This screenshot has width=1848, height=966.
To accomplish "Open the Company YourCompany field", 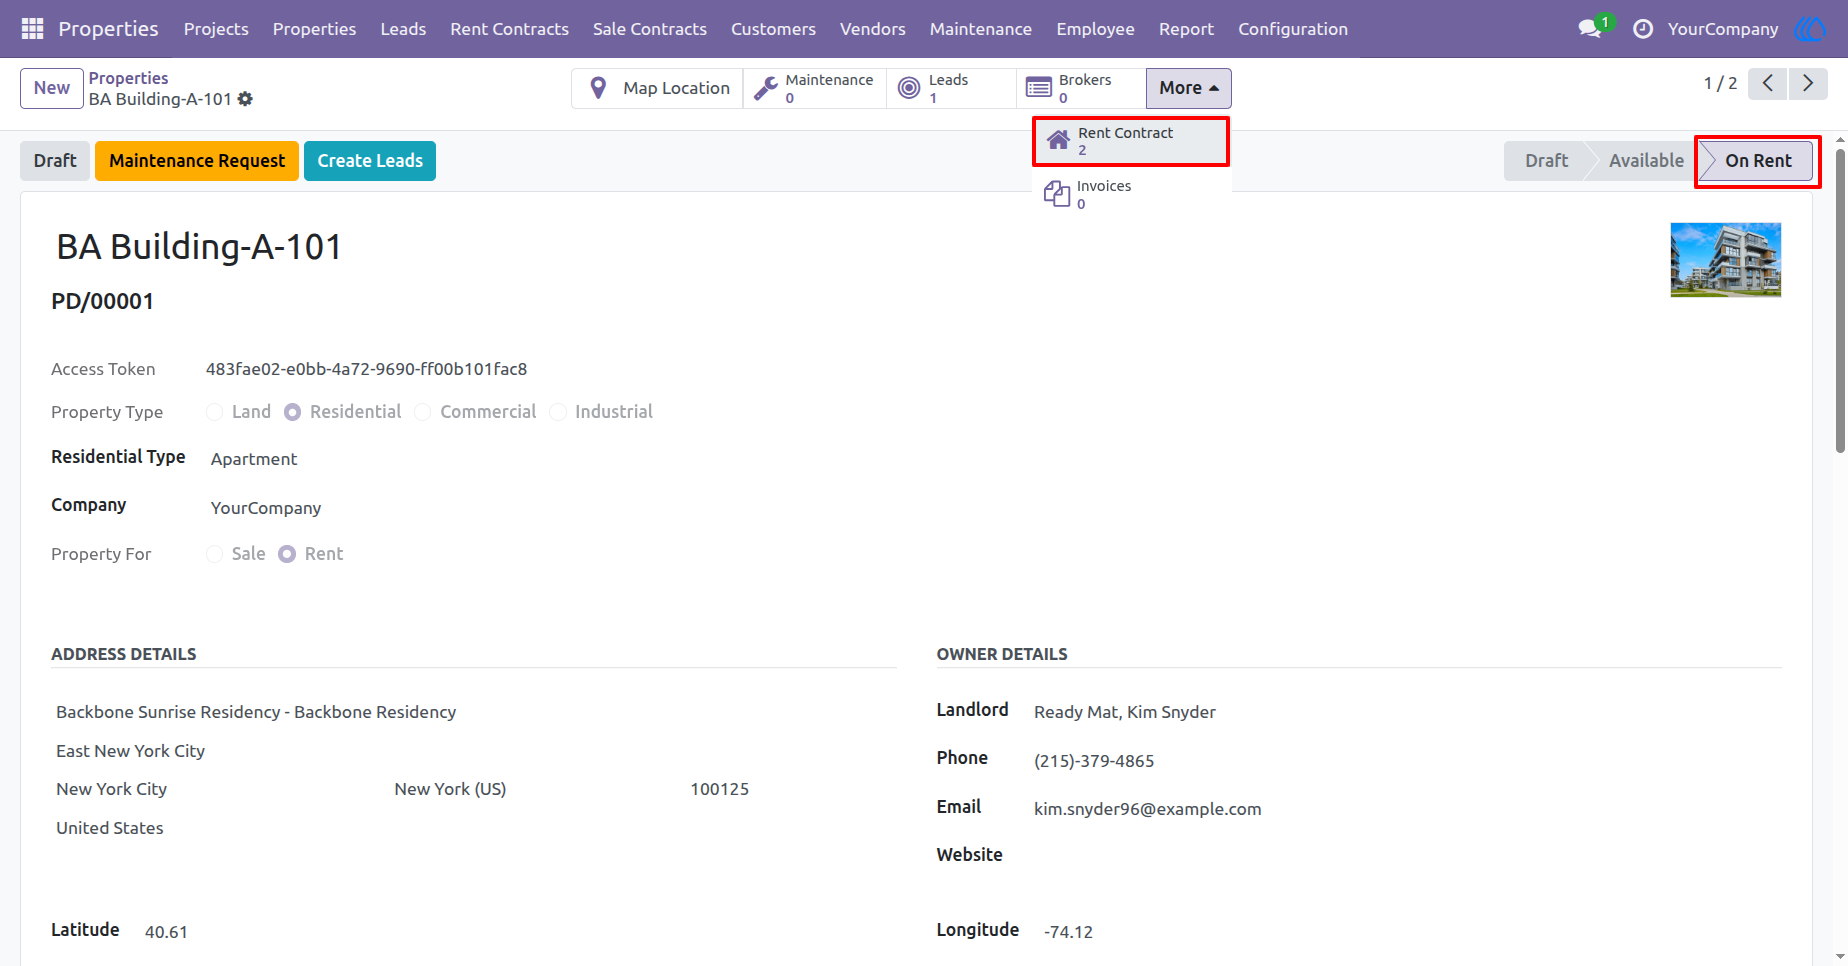I will 266,508.
